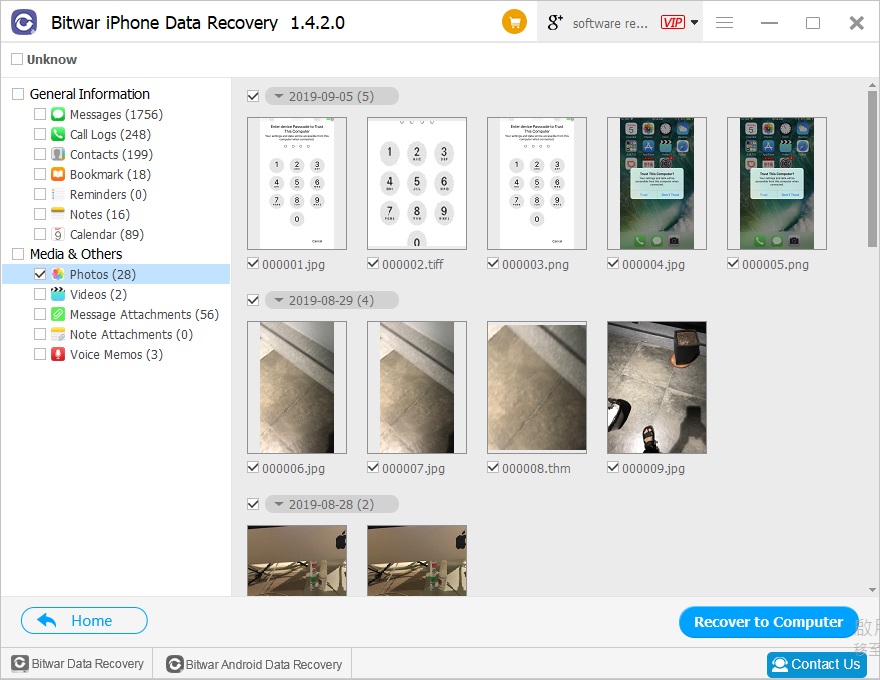880x680 pixels.
Task: Click the Messages green bubble icon
Action: (58, 114)
